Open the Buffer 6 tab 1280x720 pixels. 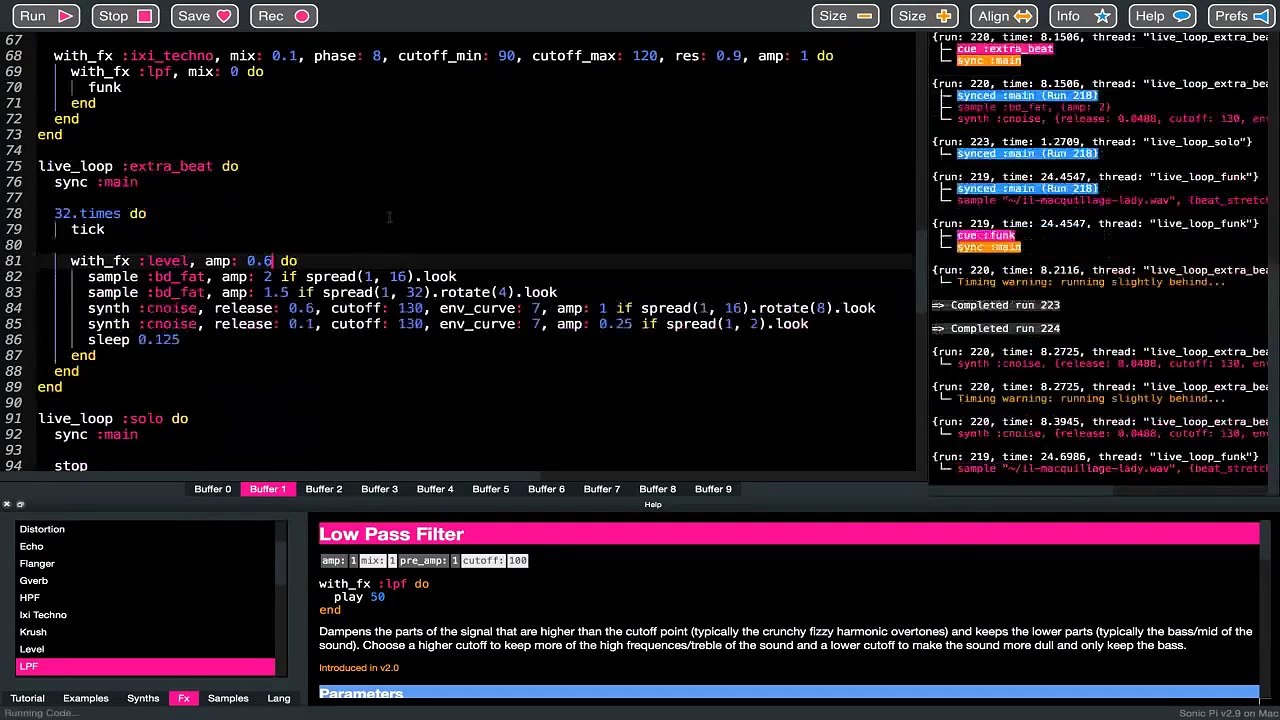[546, 489]
